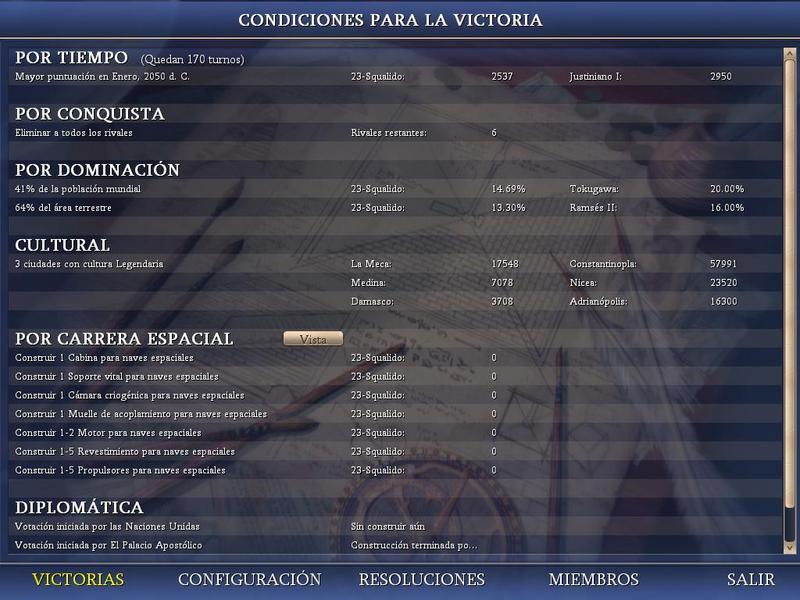Click the Palacio Apostólico vote row
The height and width of the screenshot is (600, 800).
[x=109, y=545]
